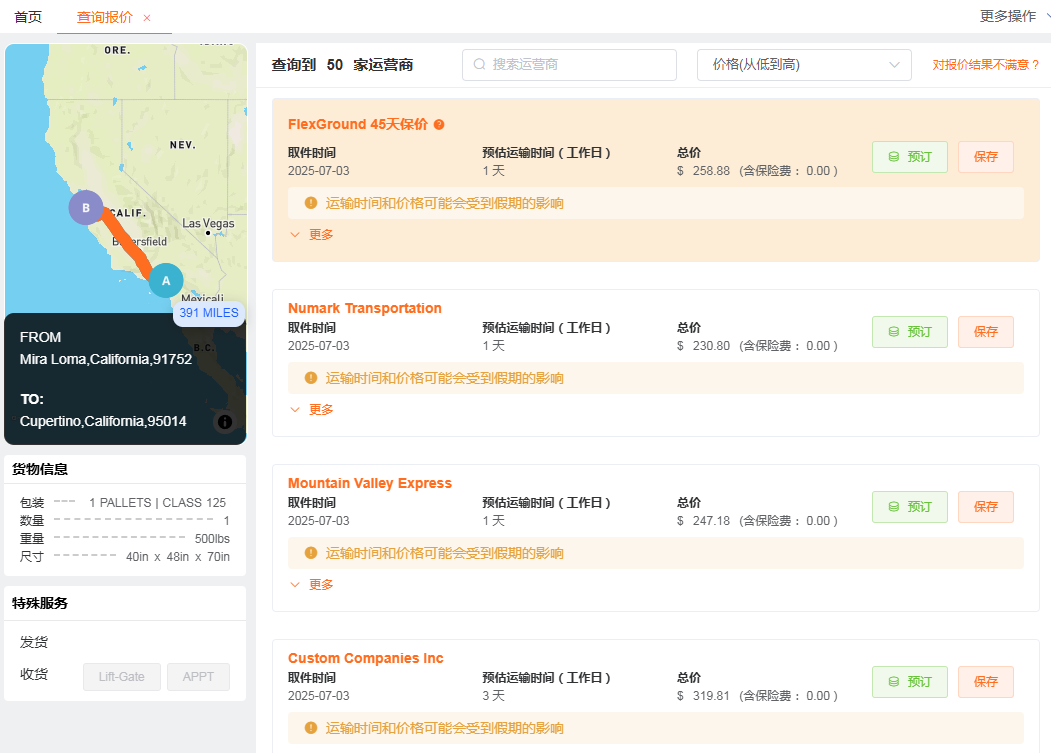Toggle the Lift-Gate option under 收货
This screenshot has width=1051, height=753.
(121, 676)
